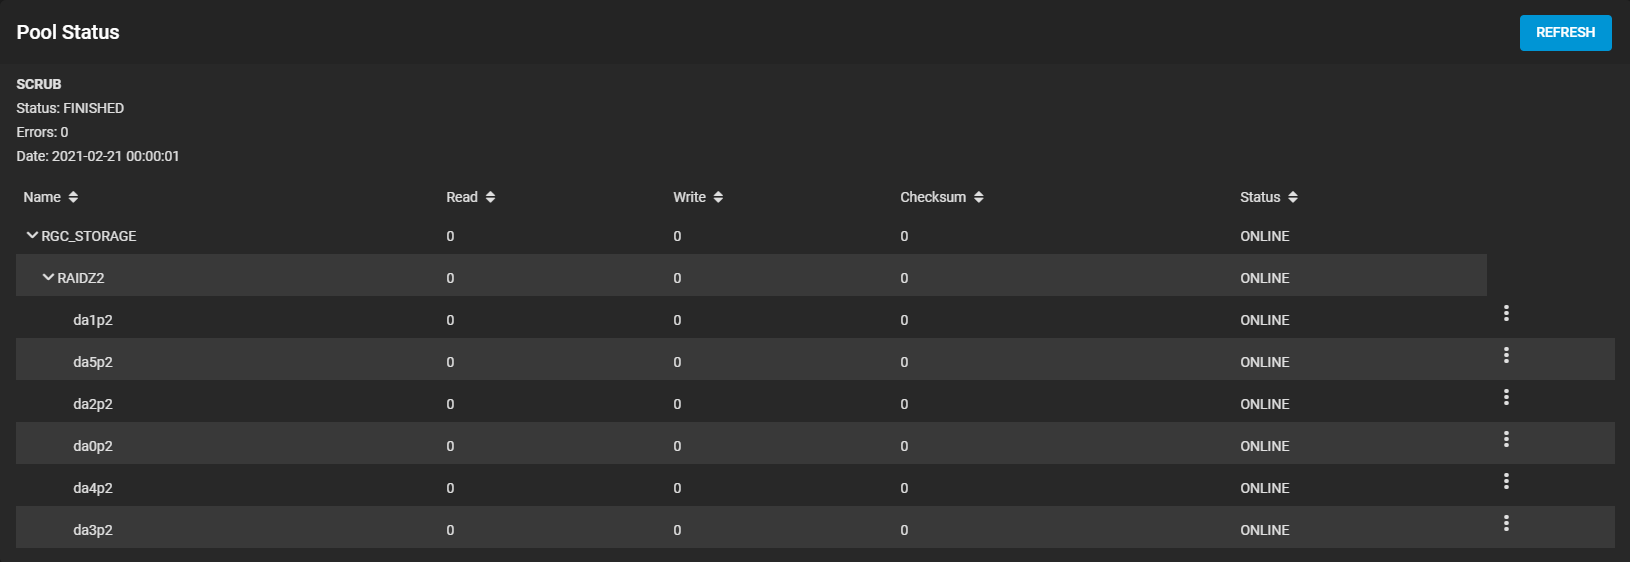1630x562 pixels.
Task: Open three-dot menu for da0p2
Action: click(1506, 439)
